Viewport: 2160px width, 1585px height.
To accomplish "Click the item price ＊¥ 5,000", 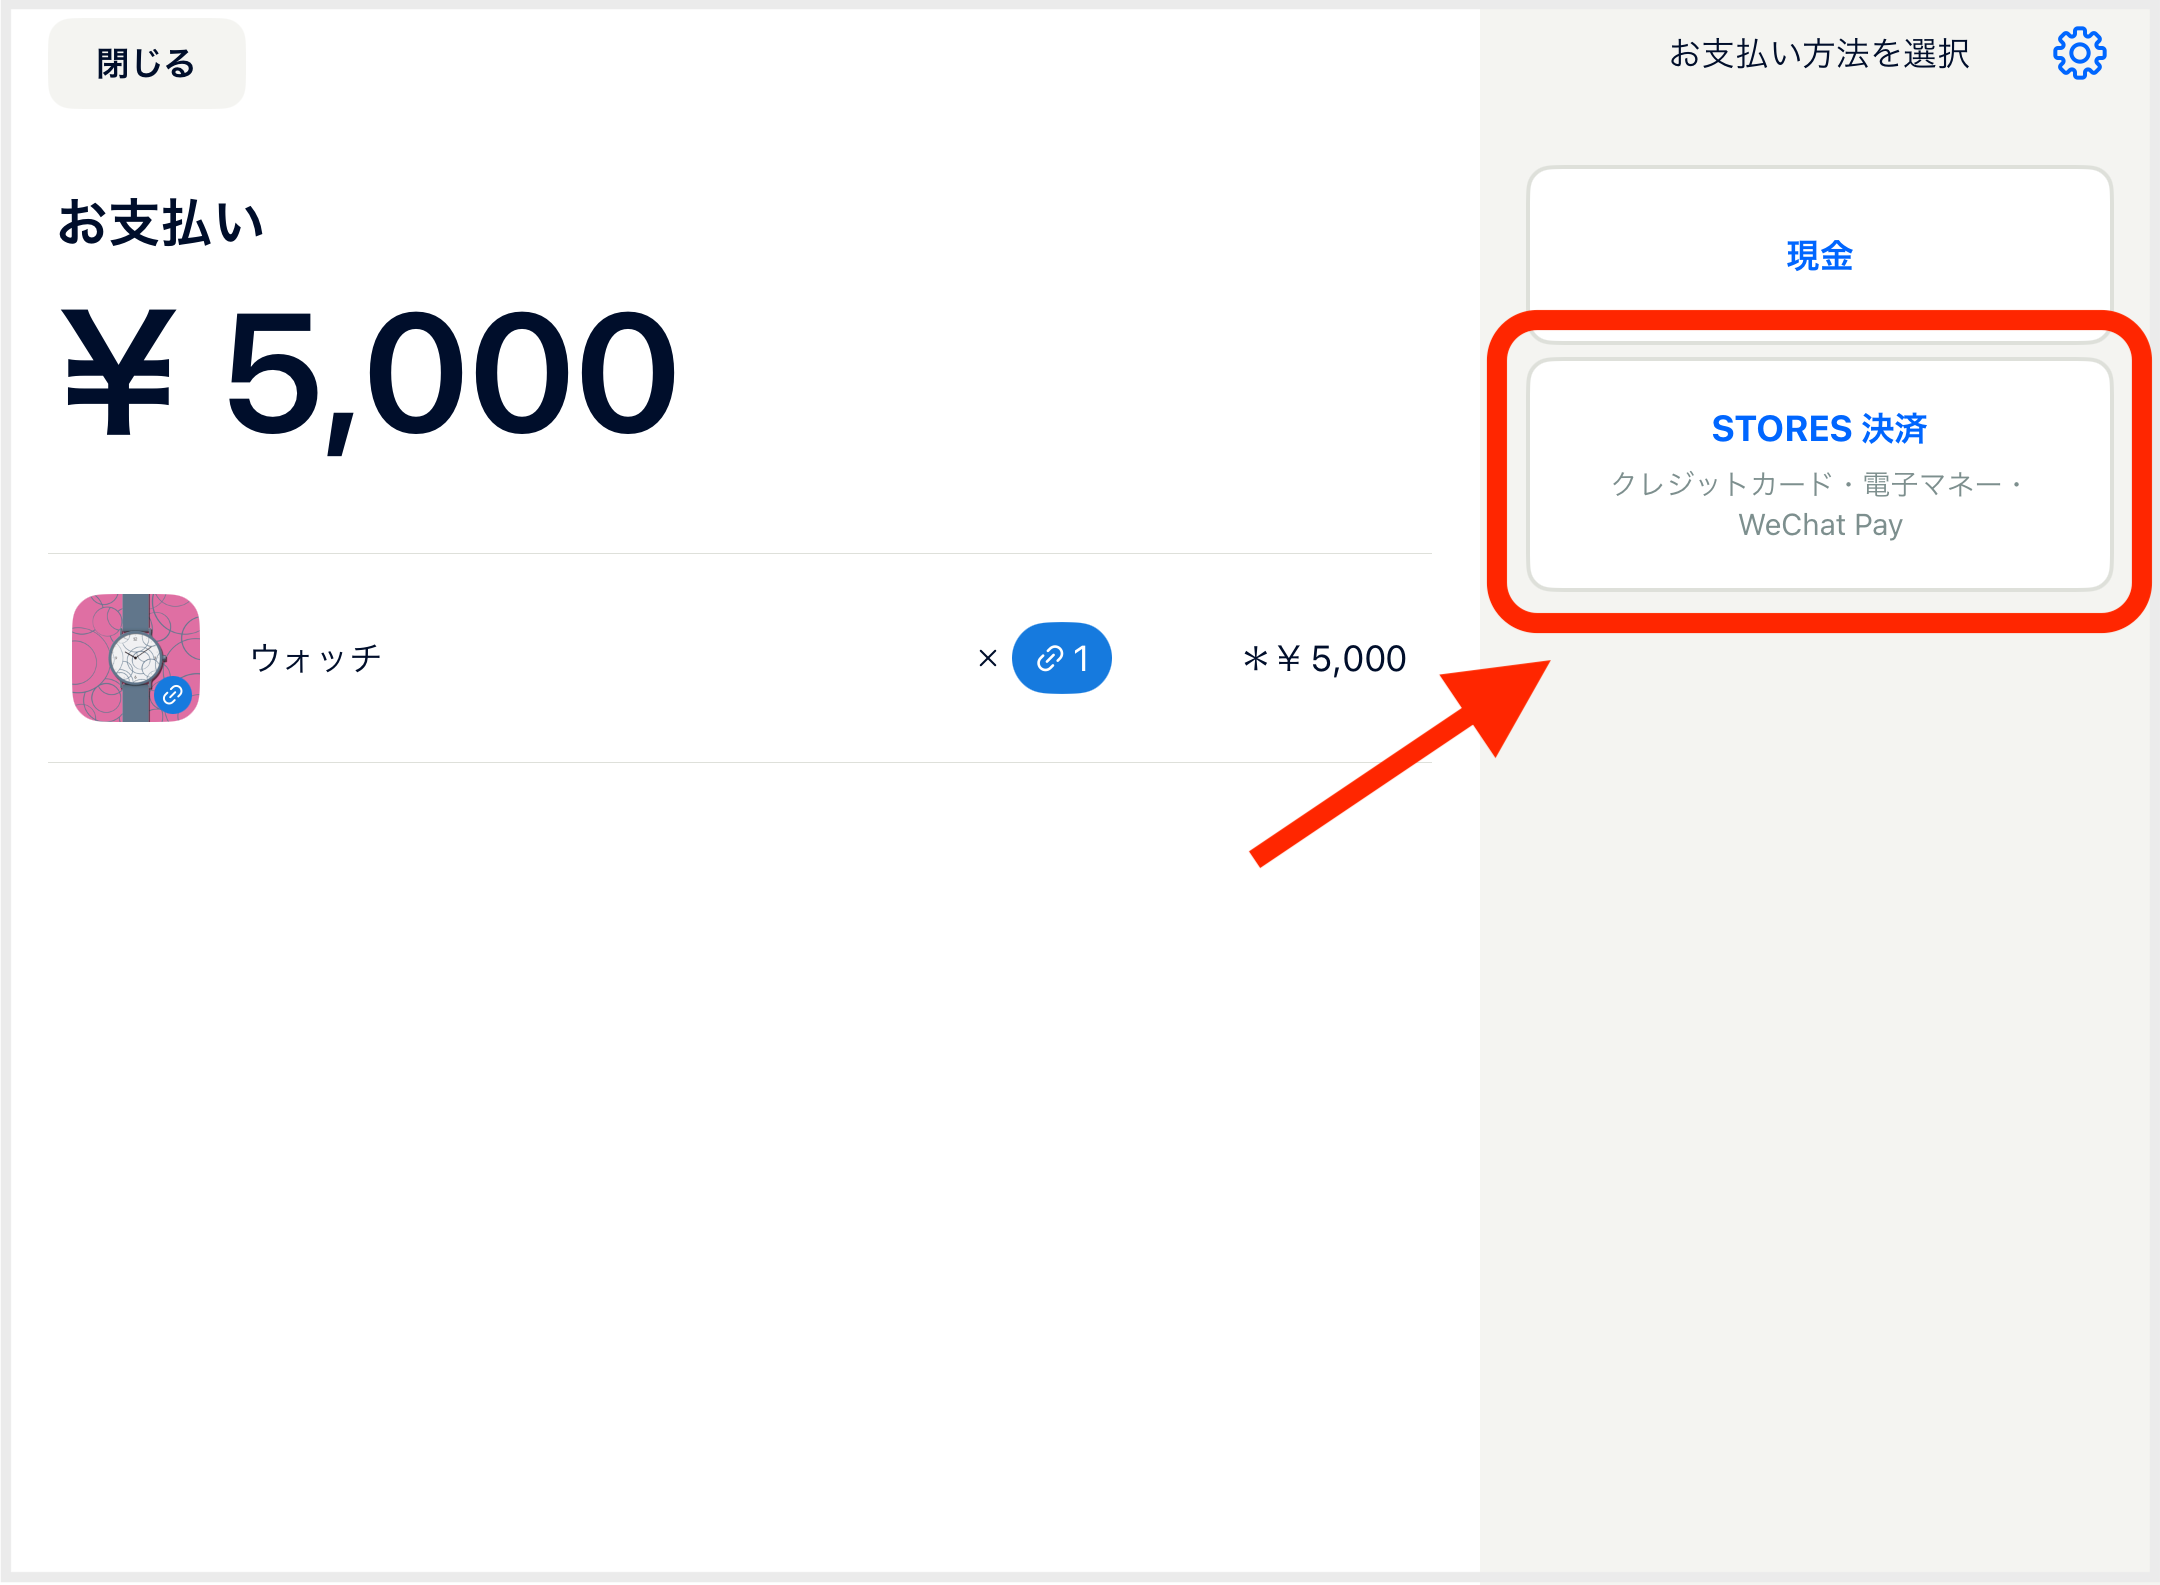I will pos(1323,658).
